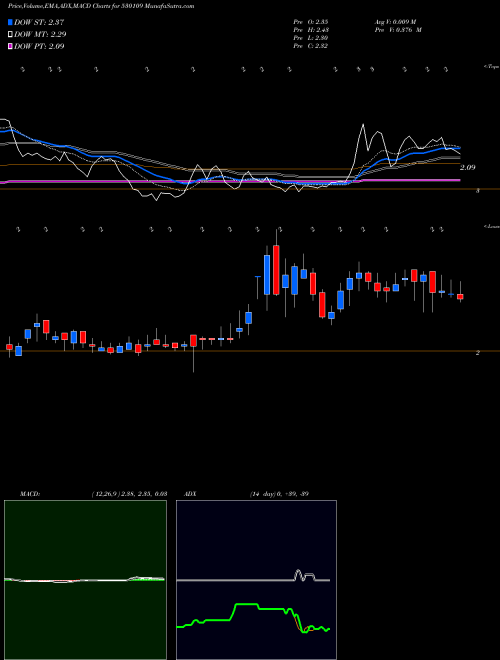Screen dimensions: 500x660
Task: Click the ADX panel label
Action: point(191,494)
